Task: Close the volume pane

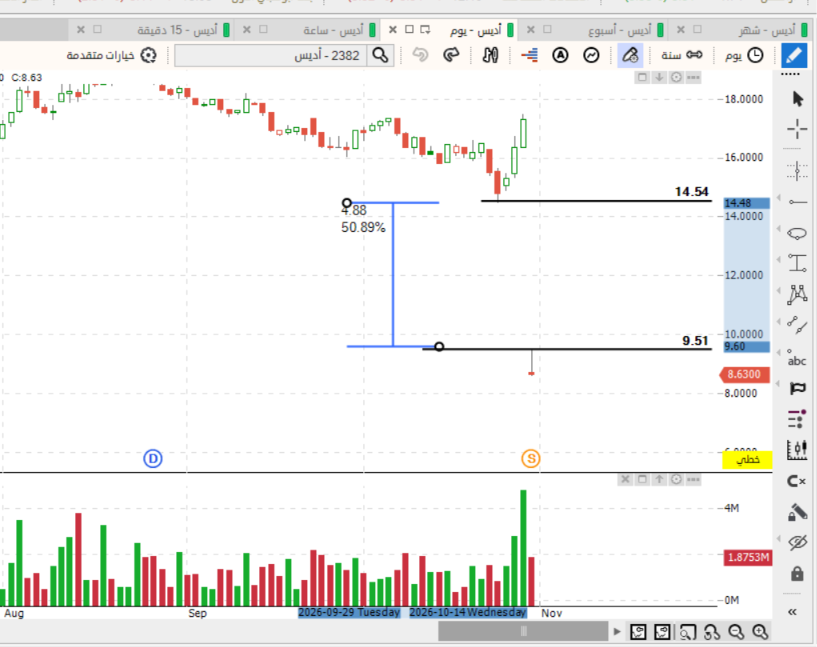Action: (x=625, y=479)
